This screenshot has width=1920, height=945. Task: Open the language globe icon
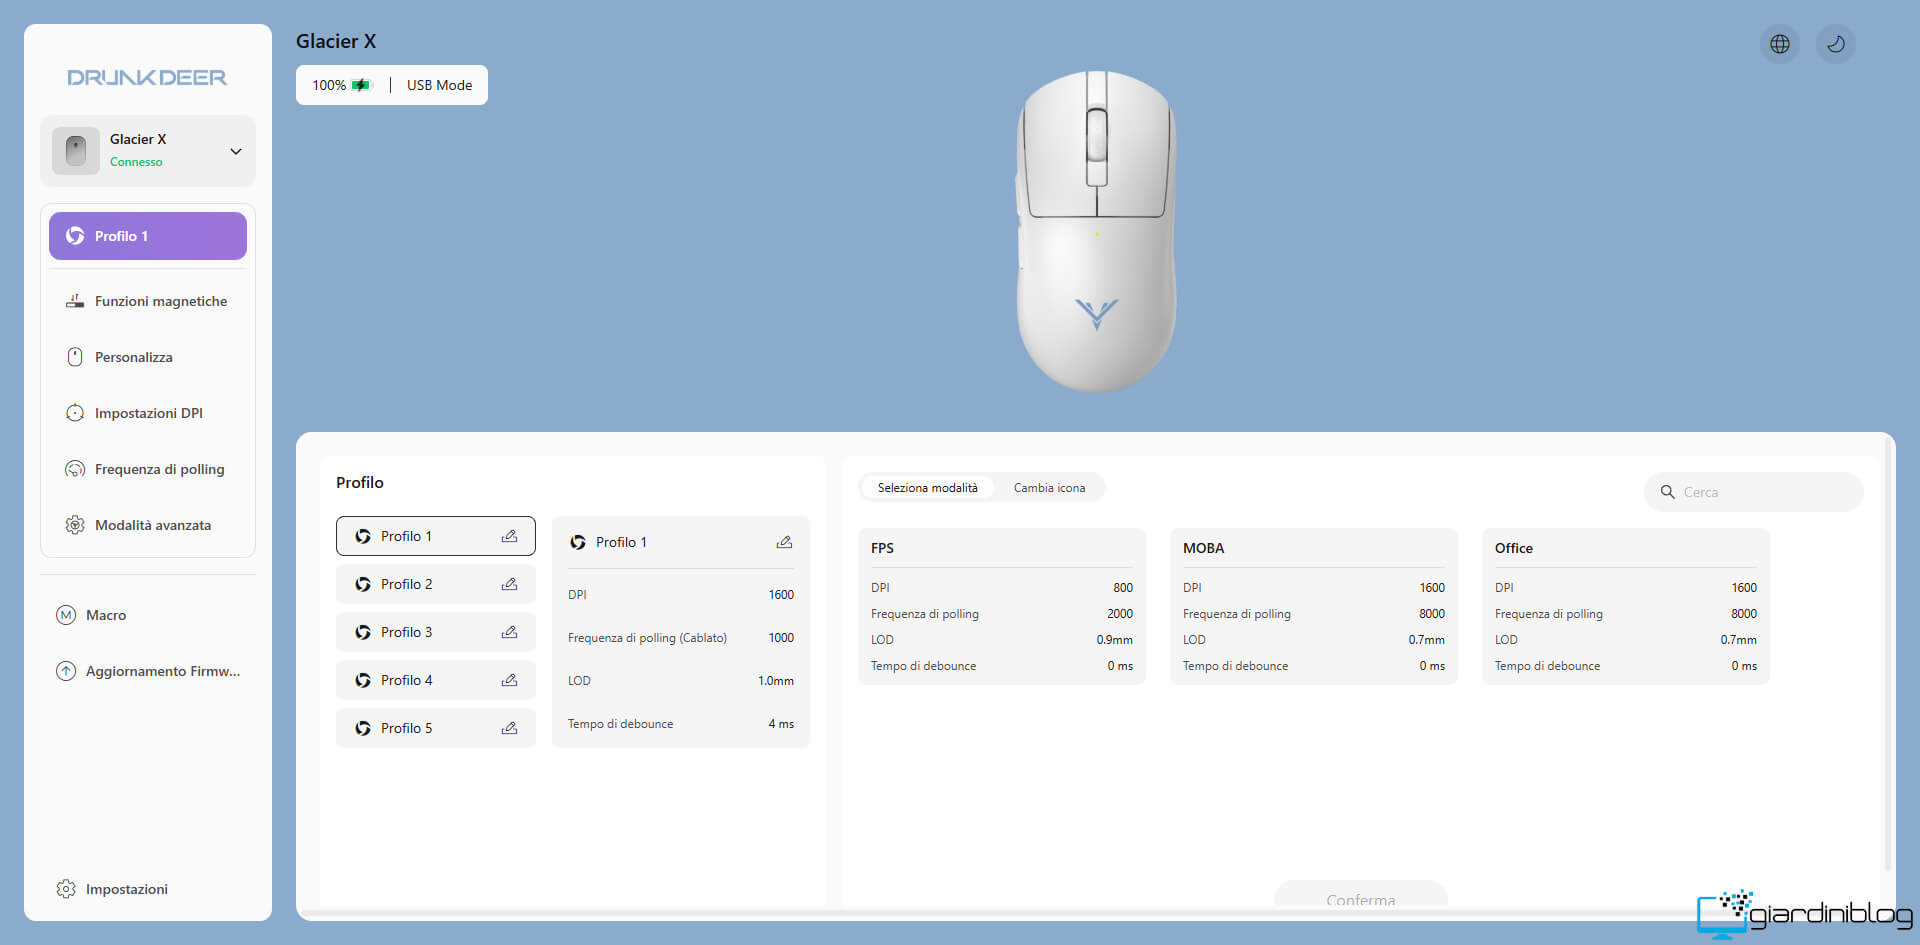[x=1780, y=44]
